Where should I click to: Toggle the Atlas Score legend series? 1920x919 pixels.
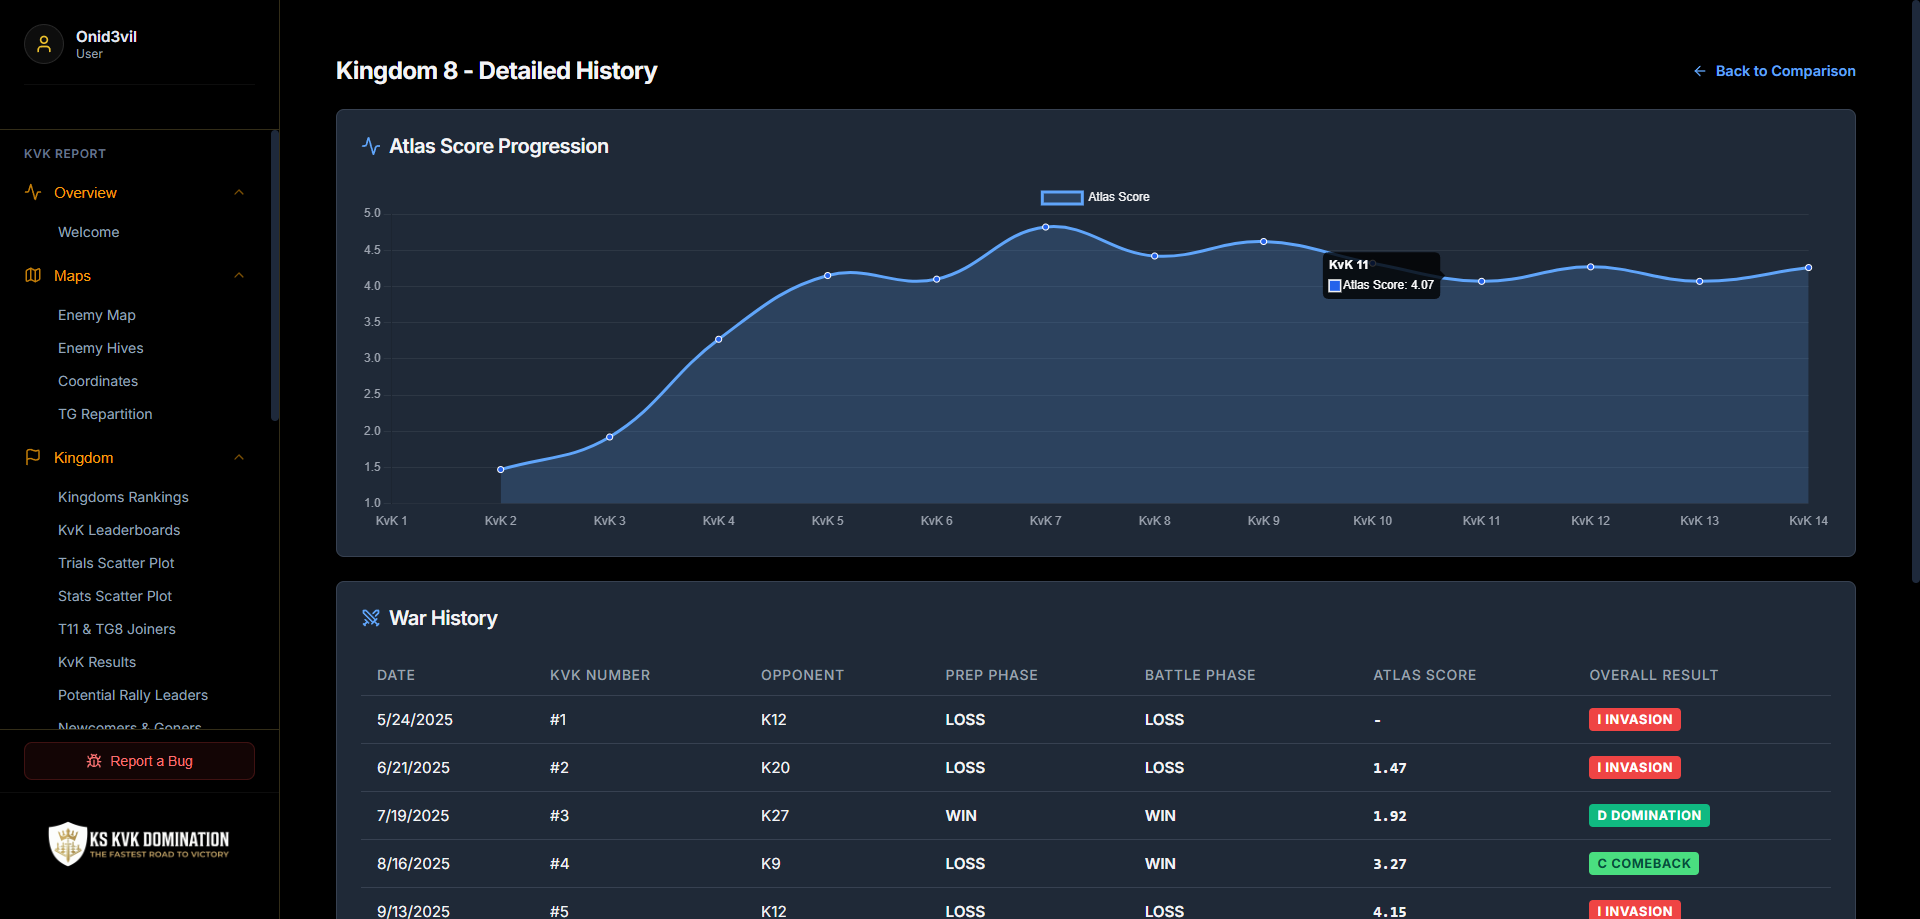tap(1095, 197)
